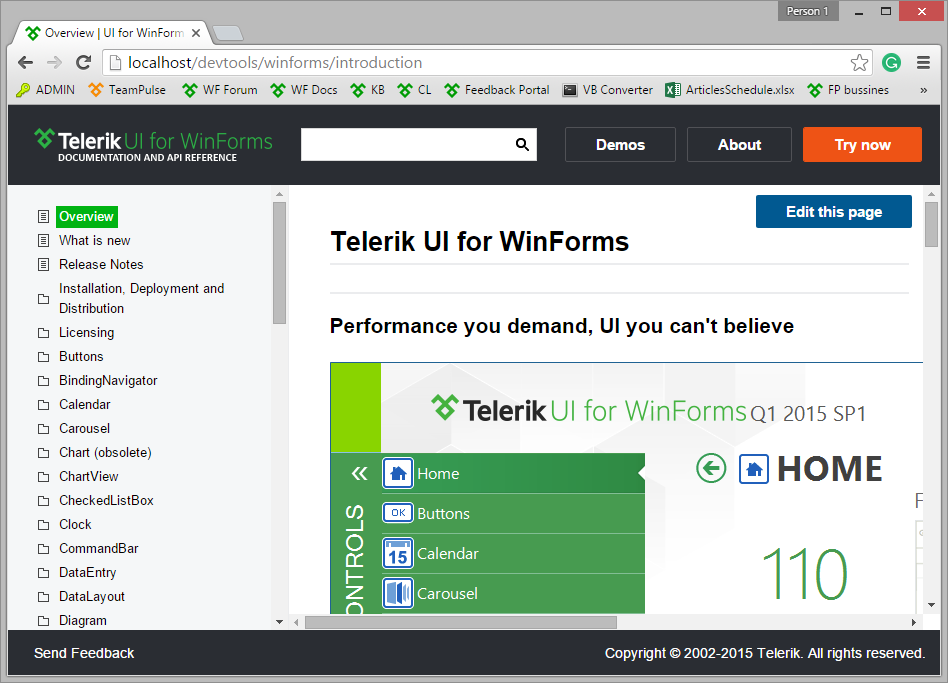This screenshot has height=683, width=948.
Task: Click the Telerik UI for WinForms logo
Action: (x=154, y=144)
